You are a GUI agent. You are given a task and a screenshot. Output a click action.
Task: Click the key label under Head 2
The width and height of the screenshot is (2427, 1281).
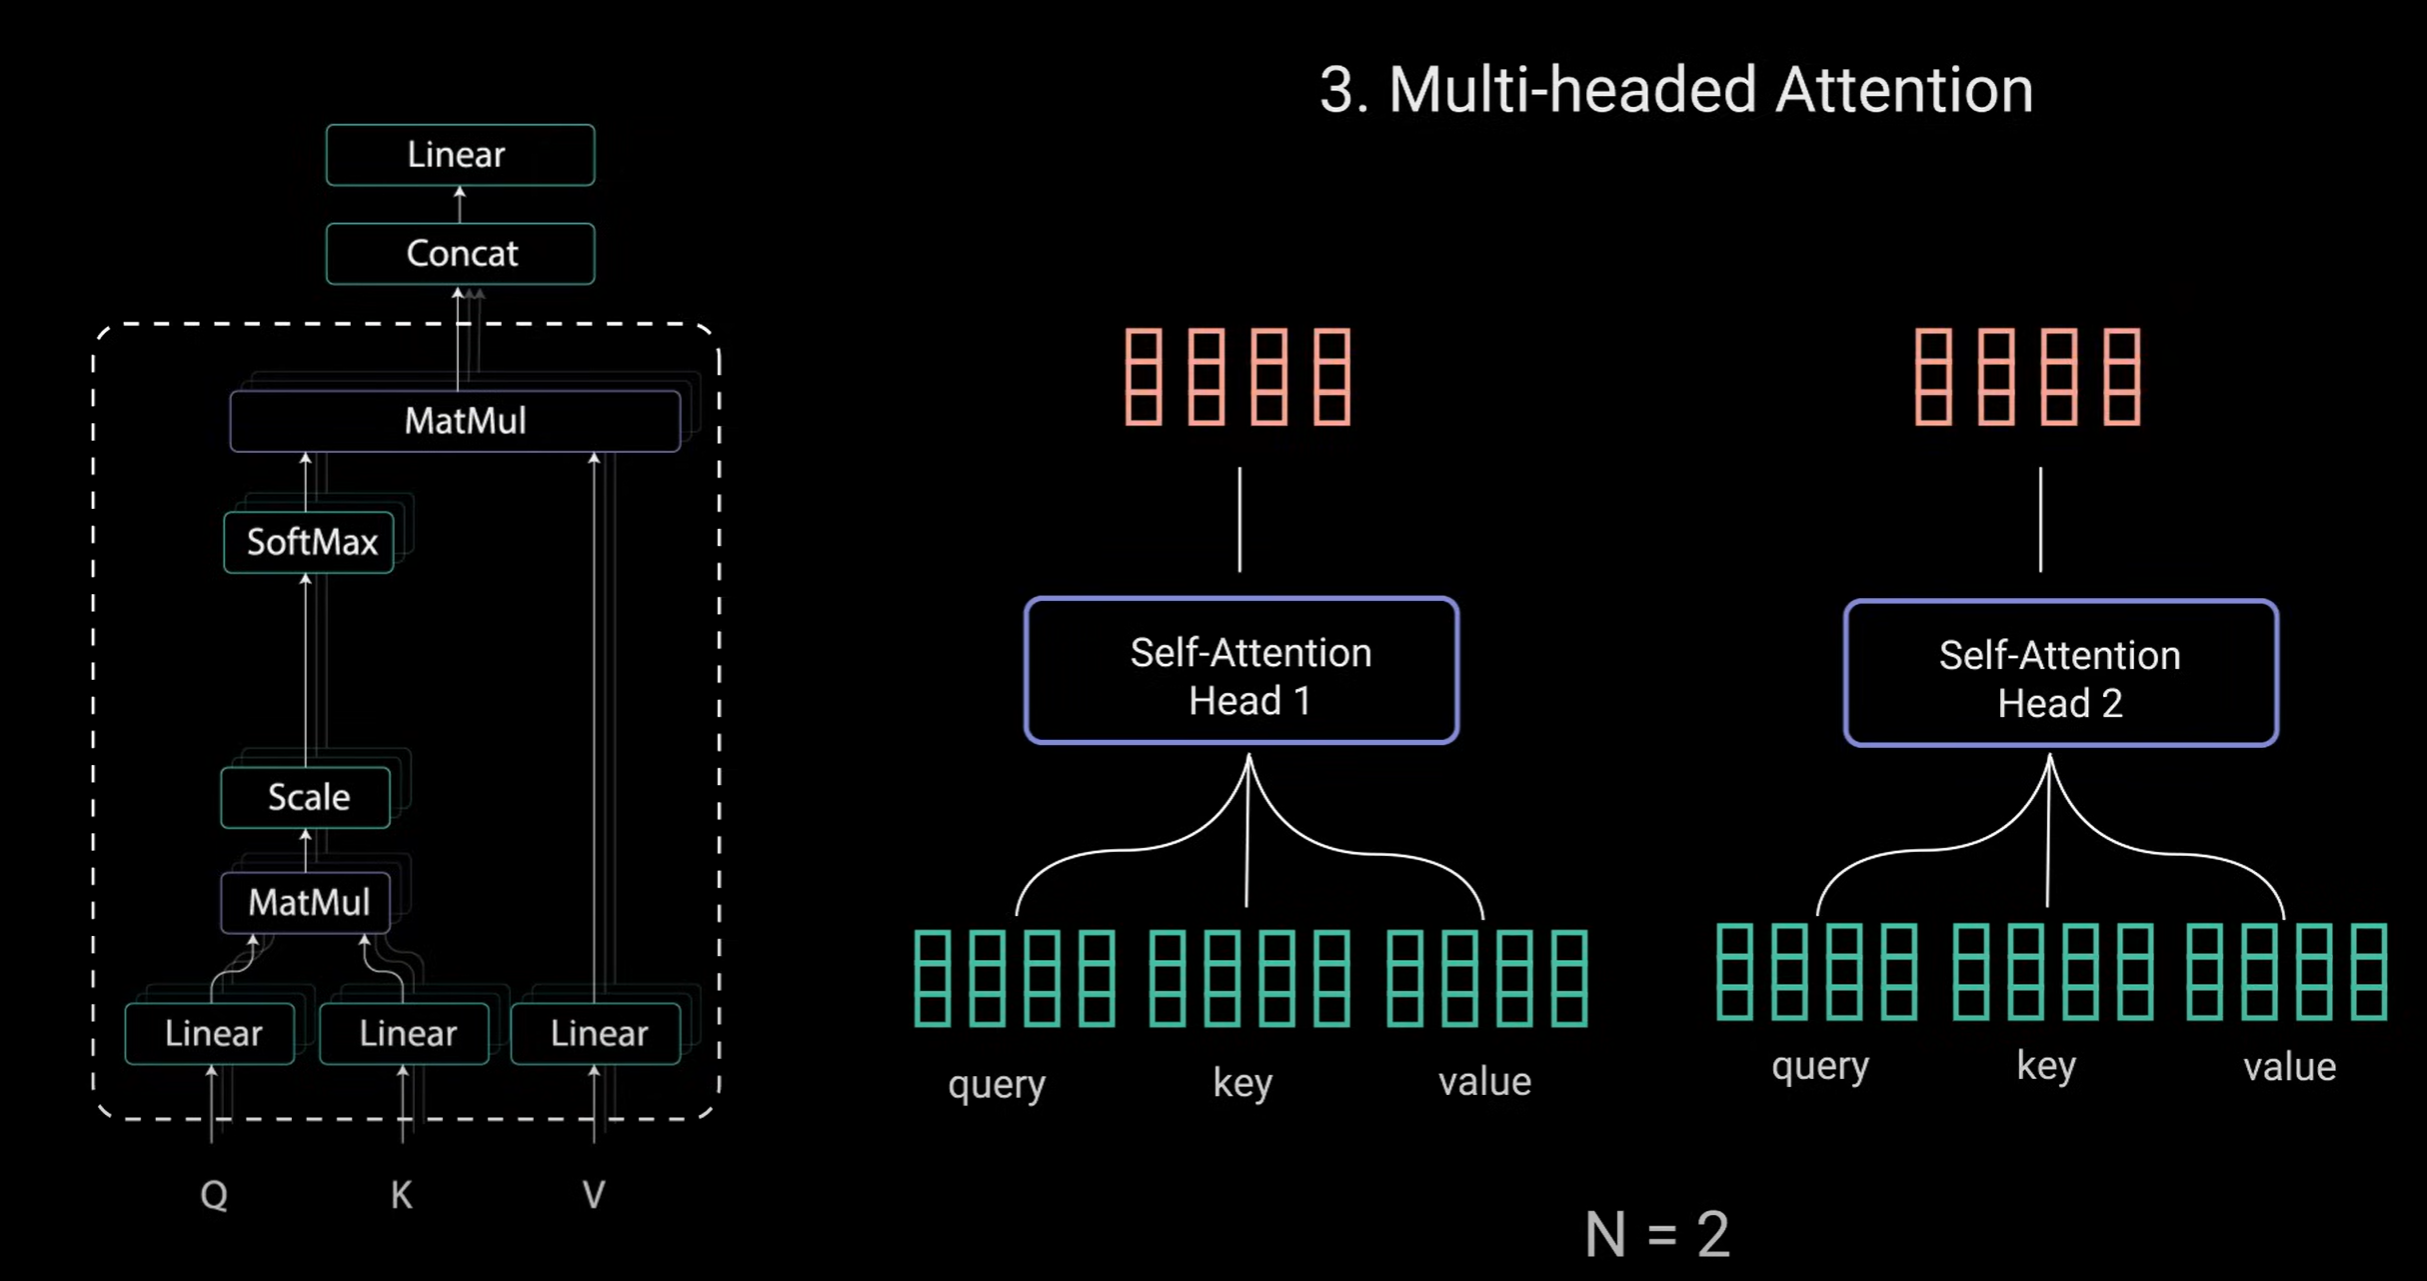2046,1066
